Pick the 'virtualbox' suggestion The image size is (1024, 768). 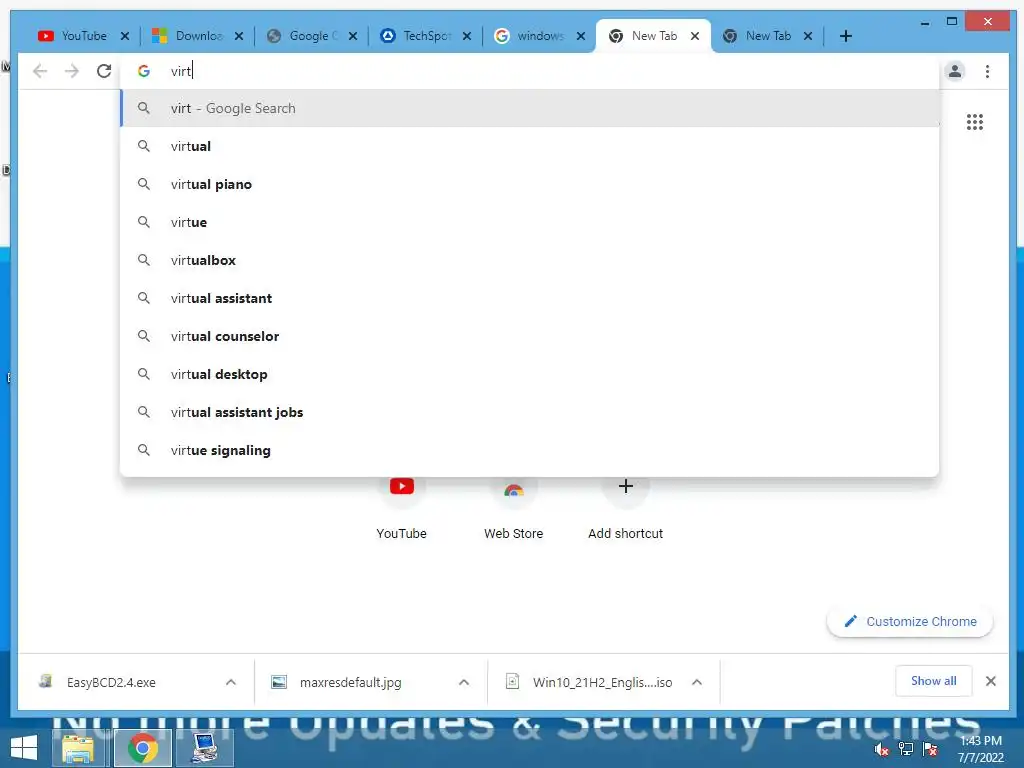[x=530, y=260]
